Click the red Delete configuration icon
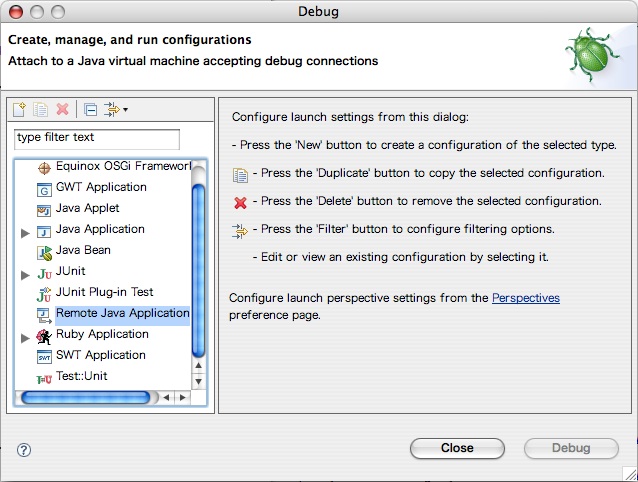Screen dimensions: 638x482 pyautogui.click(x=62, y=109)
